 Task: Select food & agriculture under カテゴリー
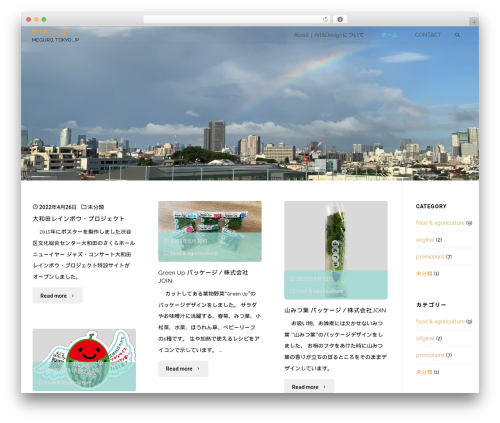440,321
